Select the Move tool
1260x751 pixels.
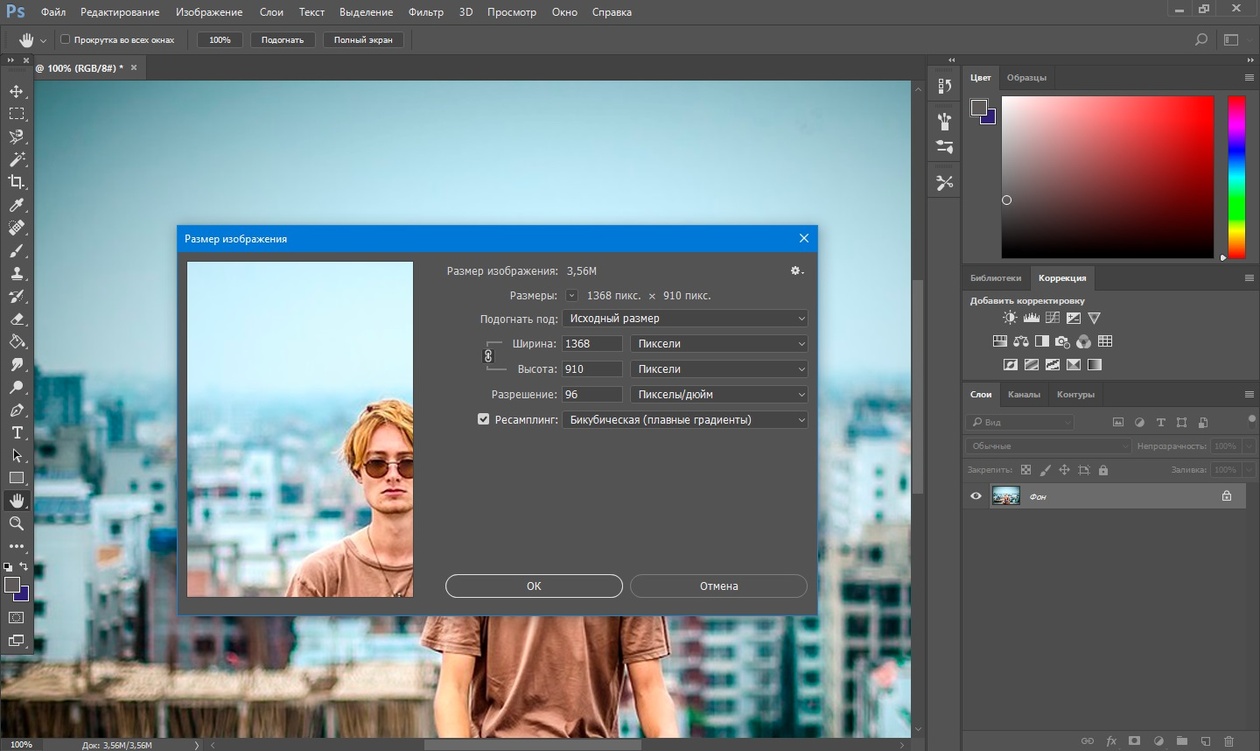pyautogui.click(x=17, y=91)
